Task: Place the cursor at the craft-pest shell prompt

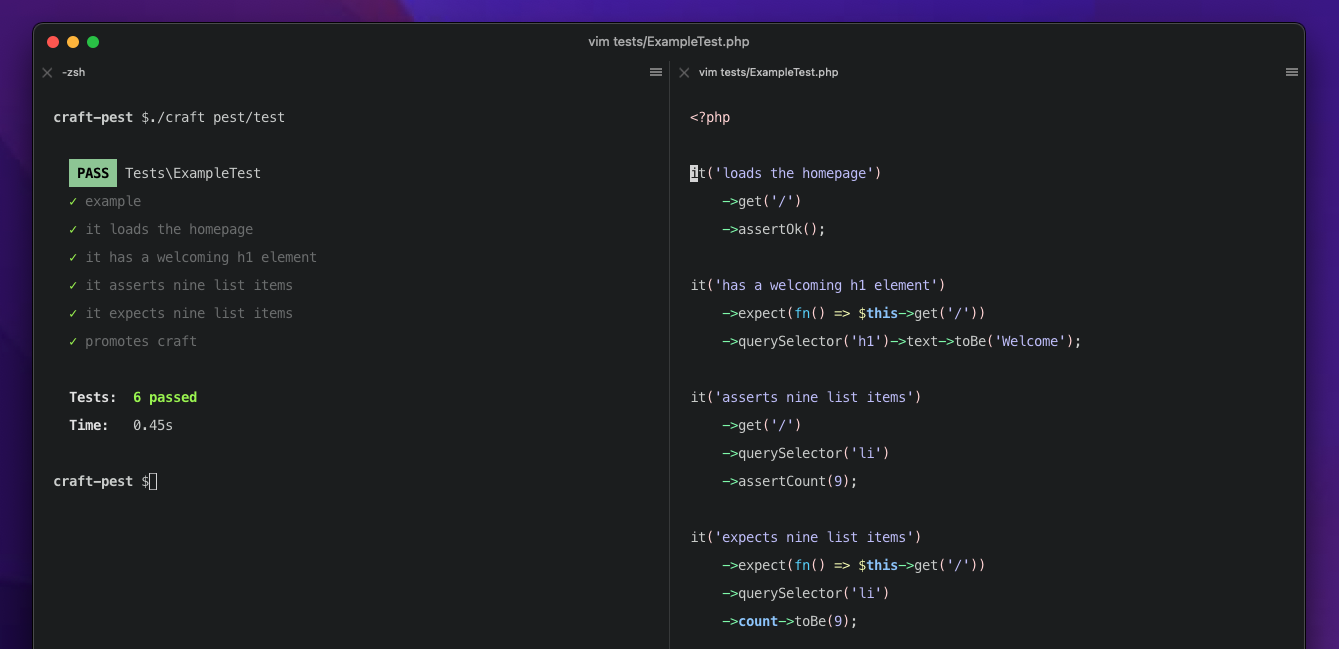Action: point(152,481)
